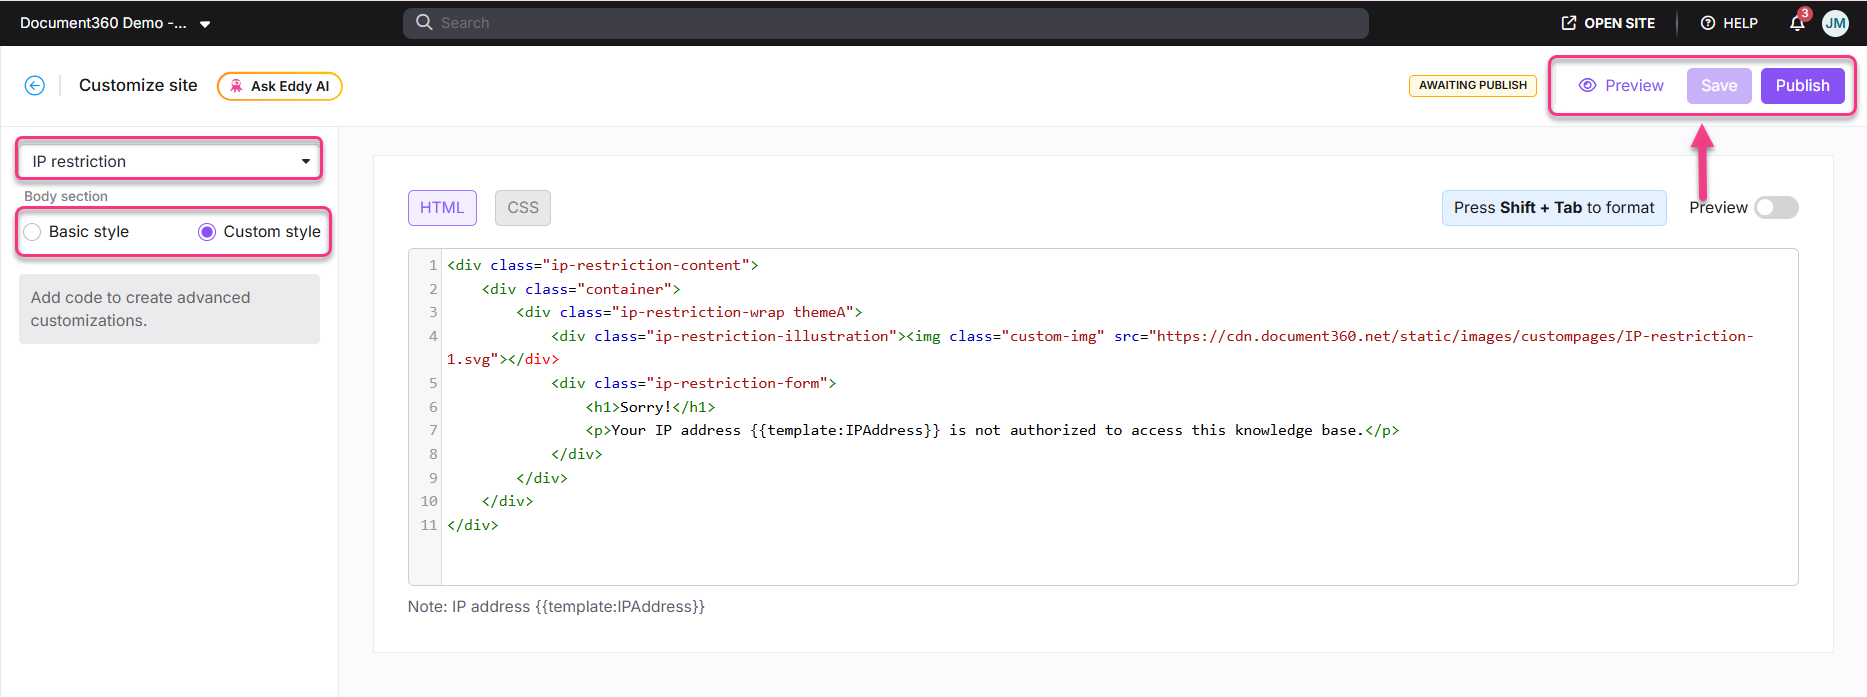Click line 7 with template:IPAddress text
Viewport: 1867px width, 697px height.
(992, 430)
